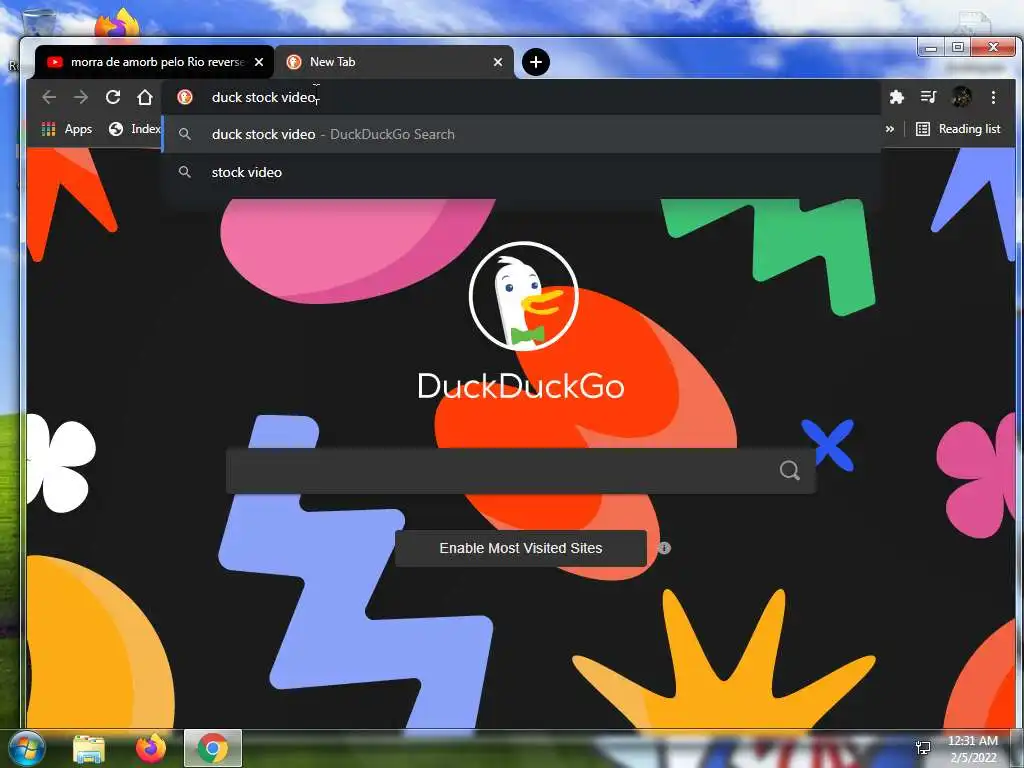The height and width of the screenshot is (768, 1024).
Task: Open the Extensions puzzle-piece icon
Action: point(897,97)
